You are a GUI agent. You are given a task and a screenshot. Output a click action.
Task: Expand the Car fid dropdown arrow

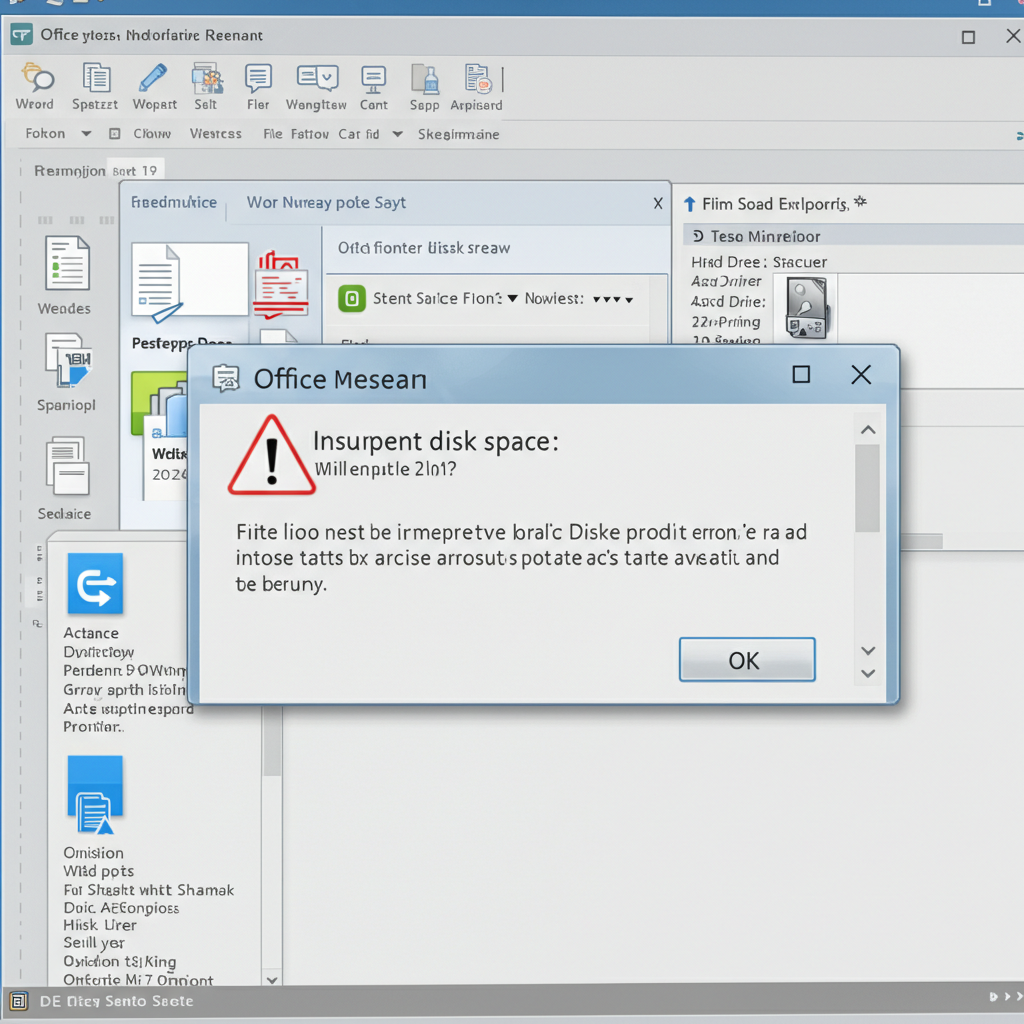click(397, 134)
